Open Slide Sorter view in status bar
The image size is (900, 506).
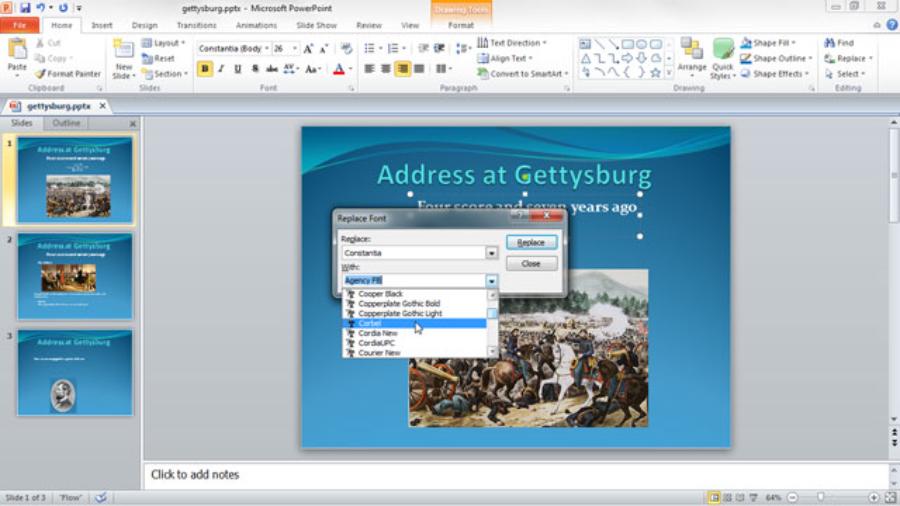[727, 497]
